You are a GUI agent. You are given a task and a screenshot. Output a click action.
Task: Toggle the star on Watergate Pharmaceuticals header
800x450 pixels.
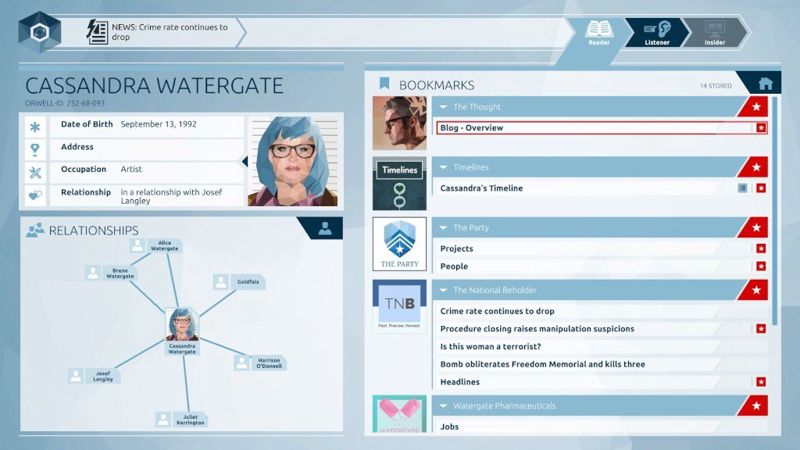click(x=756, y=406)
